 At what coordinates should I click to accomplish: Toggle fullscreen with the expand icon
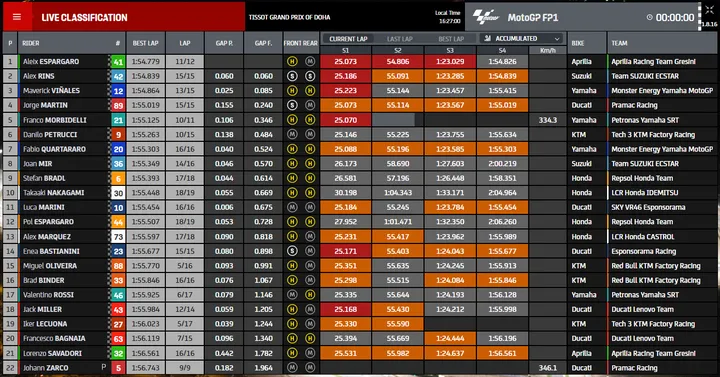pos(710,11)
